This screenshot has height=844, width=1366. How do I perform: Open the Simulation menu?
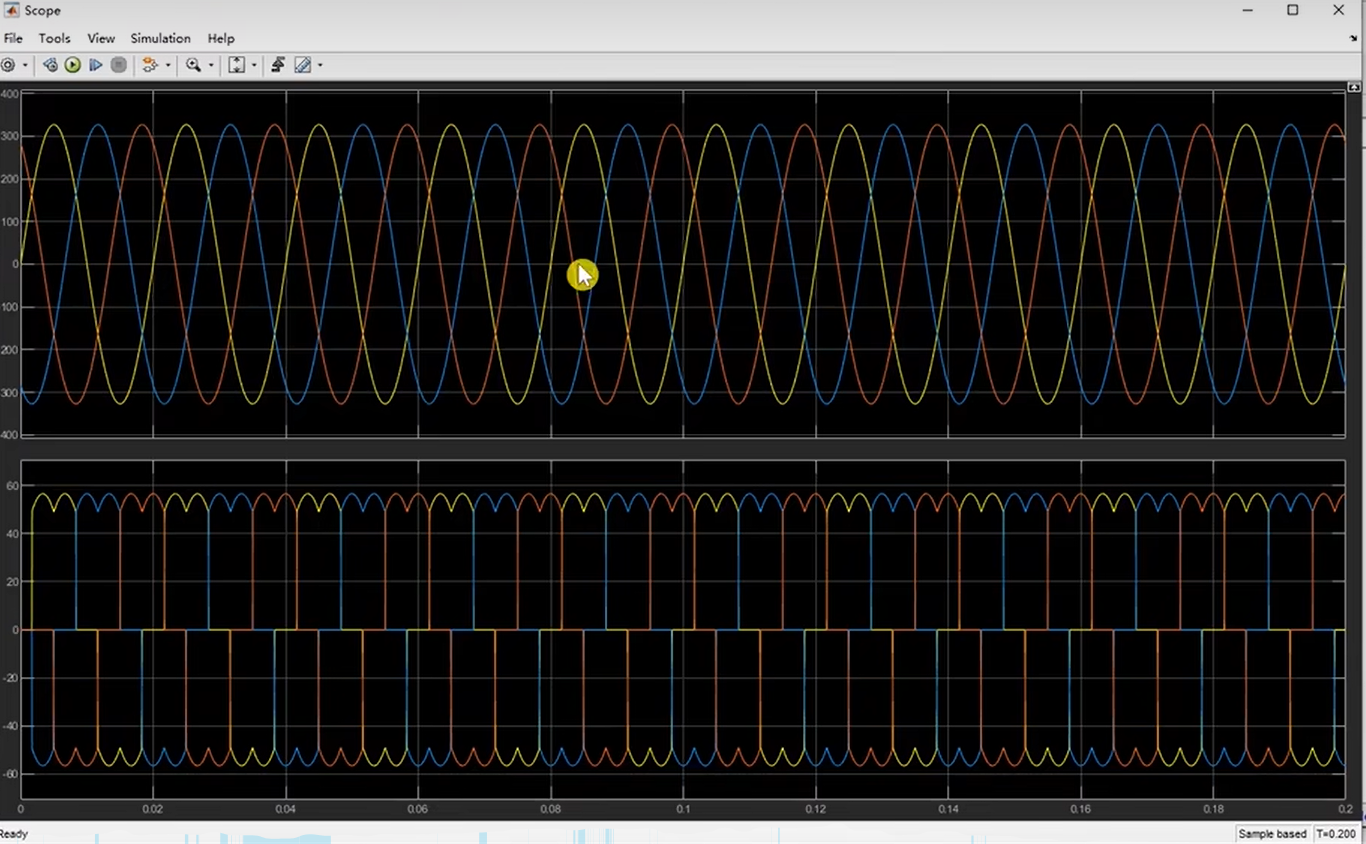tap(160, 38)
